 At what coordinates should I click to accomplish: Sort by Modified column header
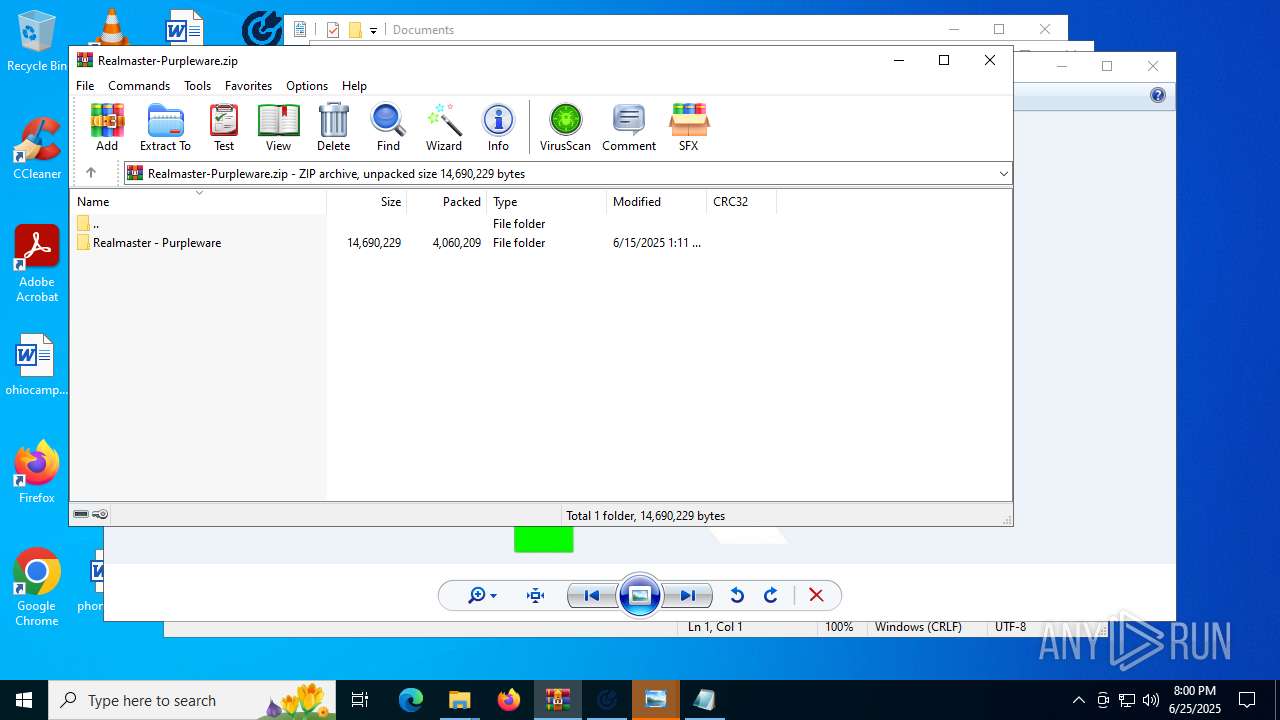click(x=657, y=202)
